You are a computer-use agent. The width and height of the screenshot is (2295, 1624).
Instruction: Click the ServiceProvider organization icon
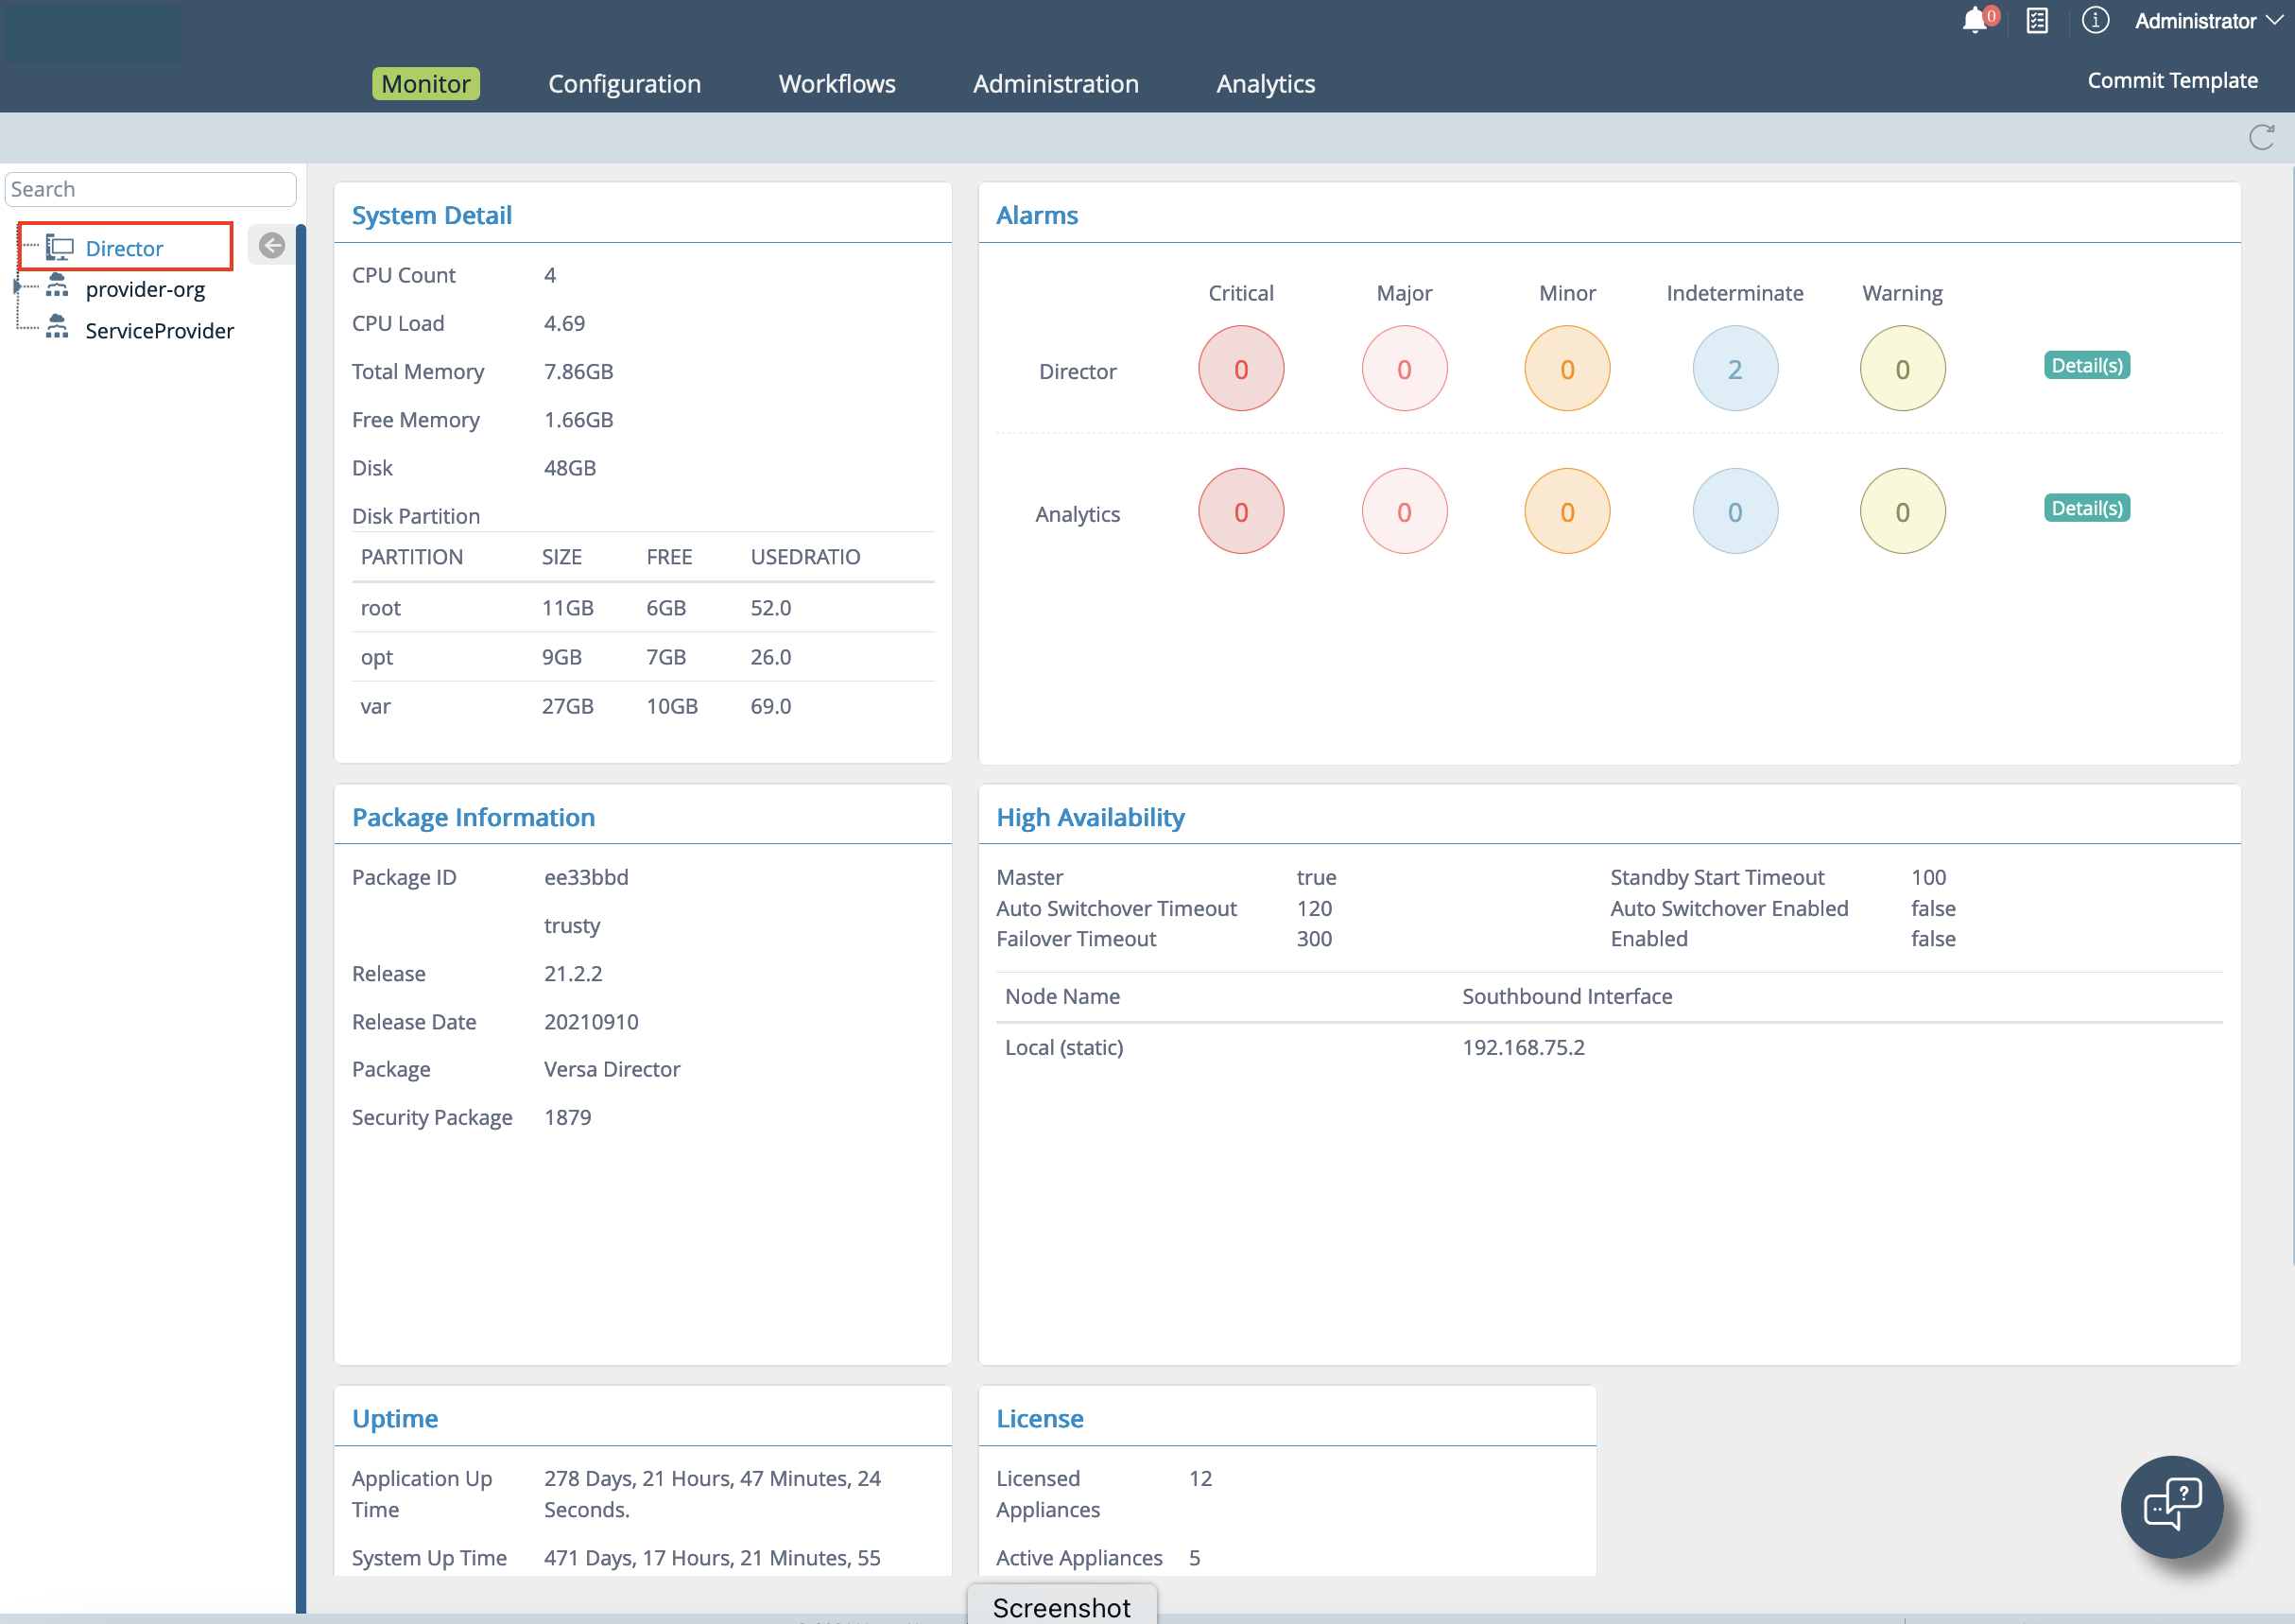(57, 329)
